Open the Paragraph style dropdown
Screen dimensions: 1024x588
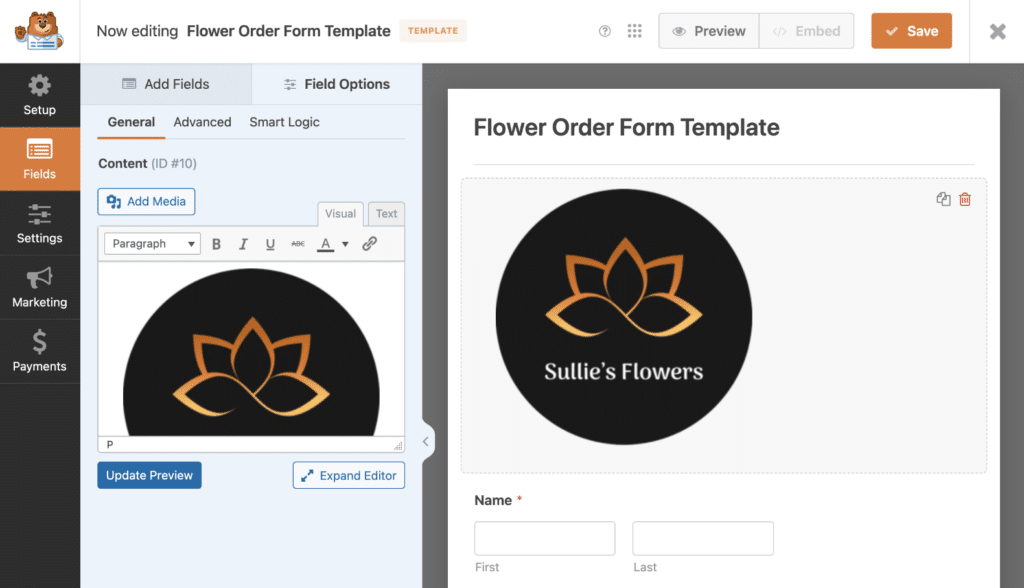coord(151,243)
